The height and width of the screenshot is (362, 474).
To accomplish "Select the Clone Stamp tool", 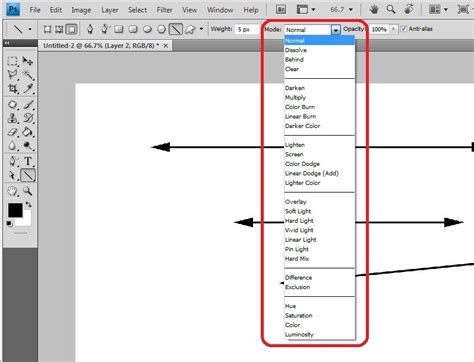I will tap(12, 118).
